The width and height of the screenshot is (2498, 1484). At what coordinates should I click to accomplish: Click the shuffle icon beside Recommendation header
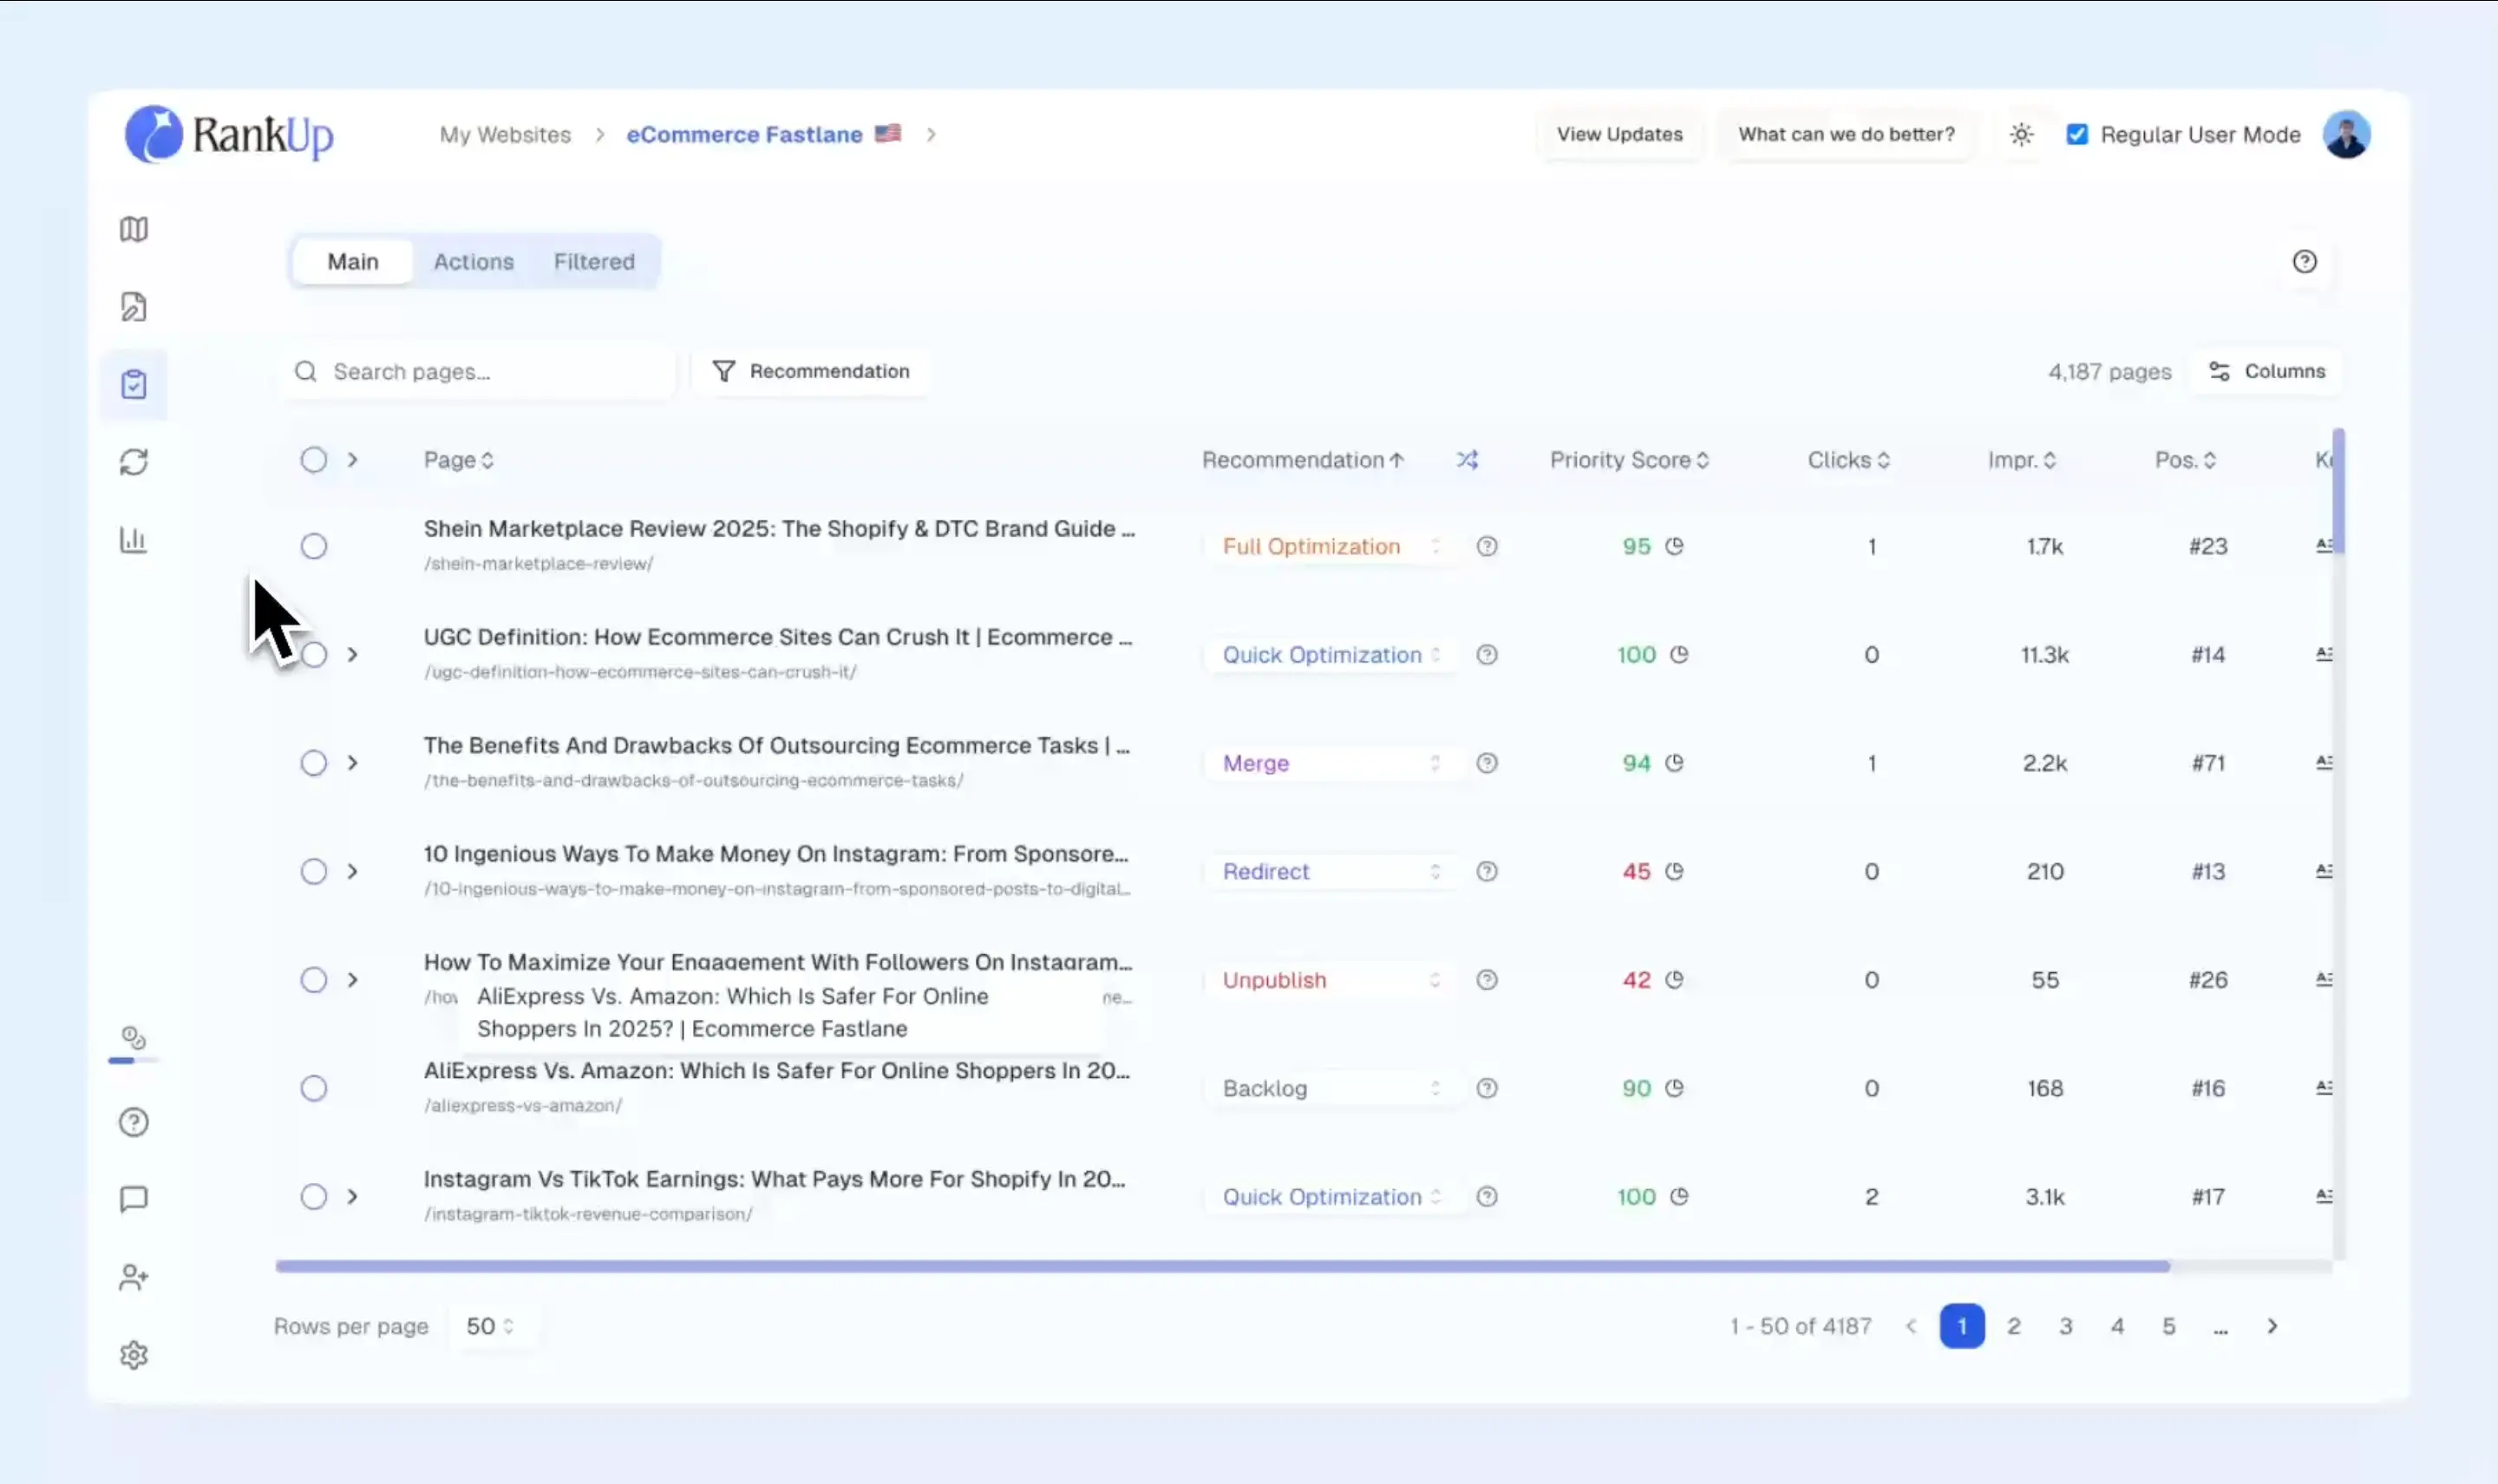(1467, 460)
